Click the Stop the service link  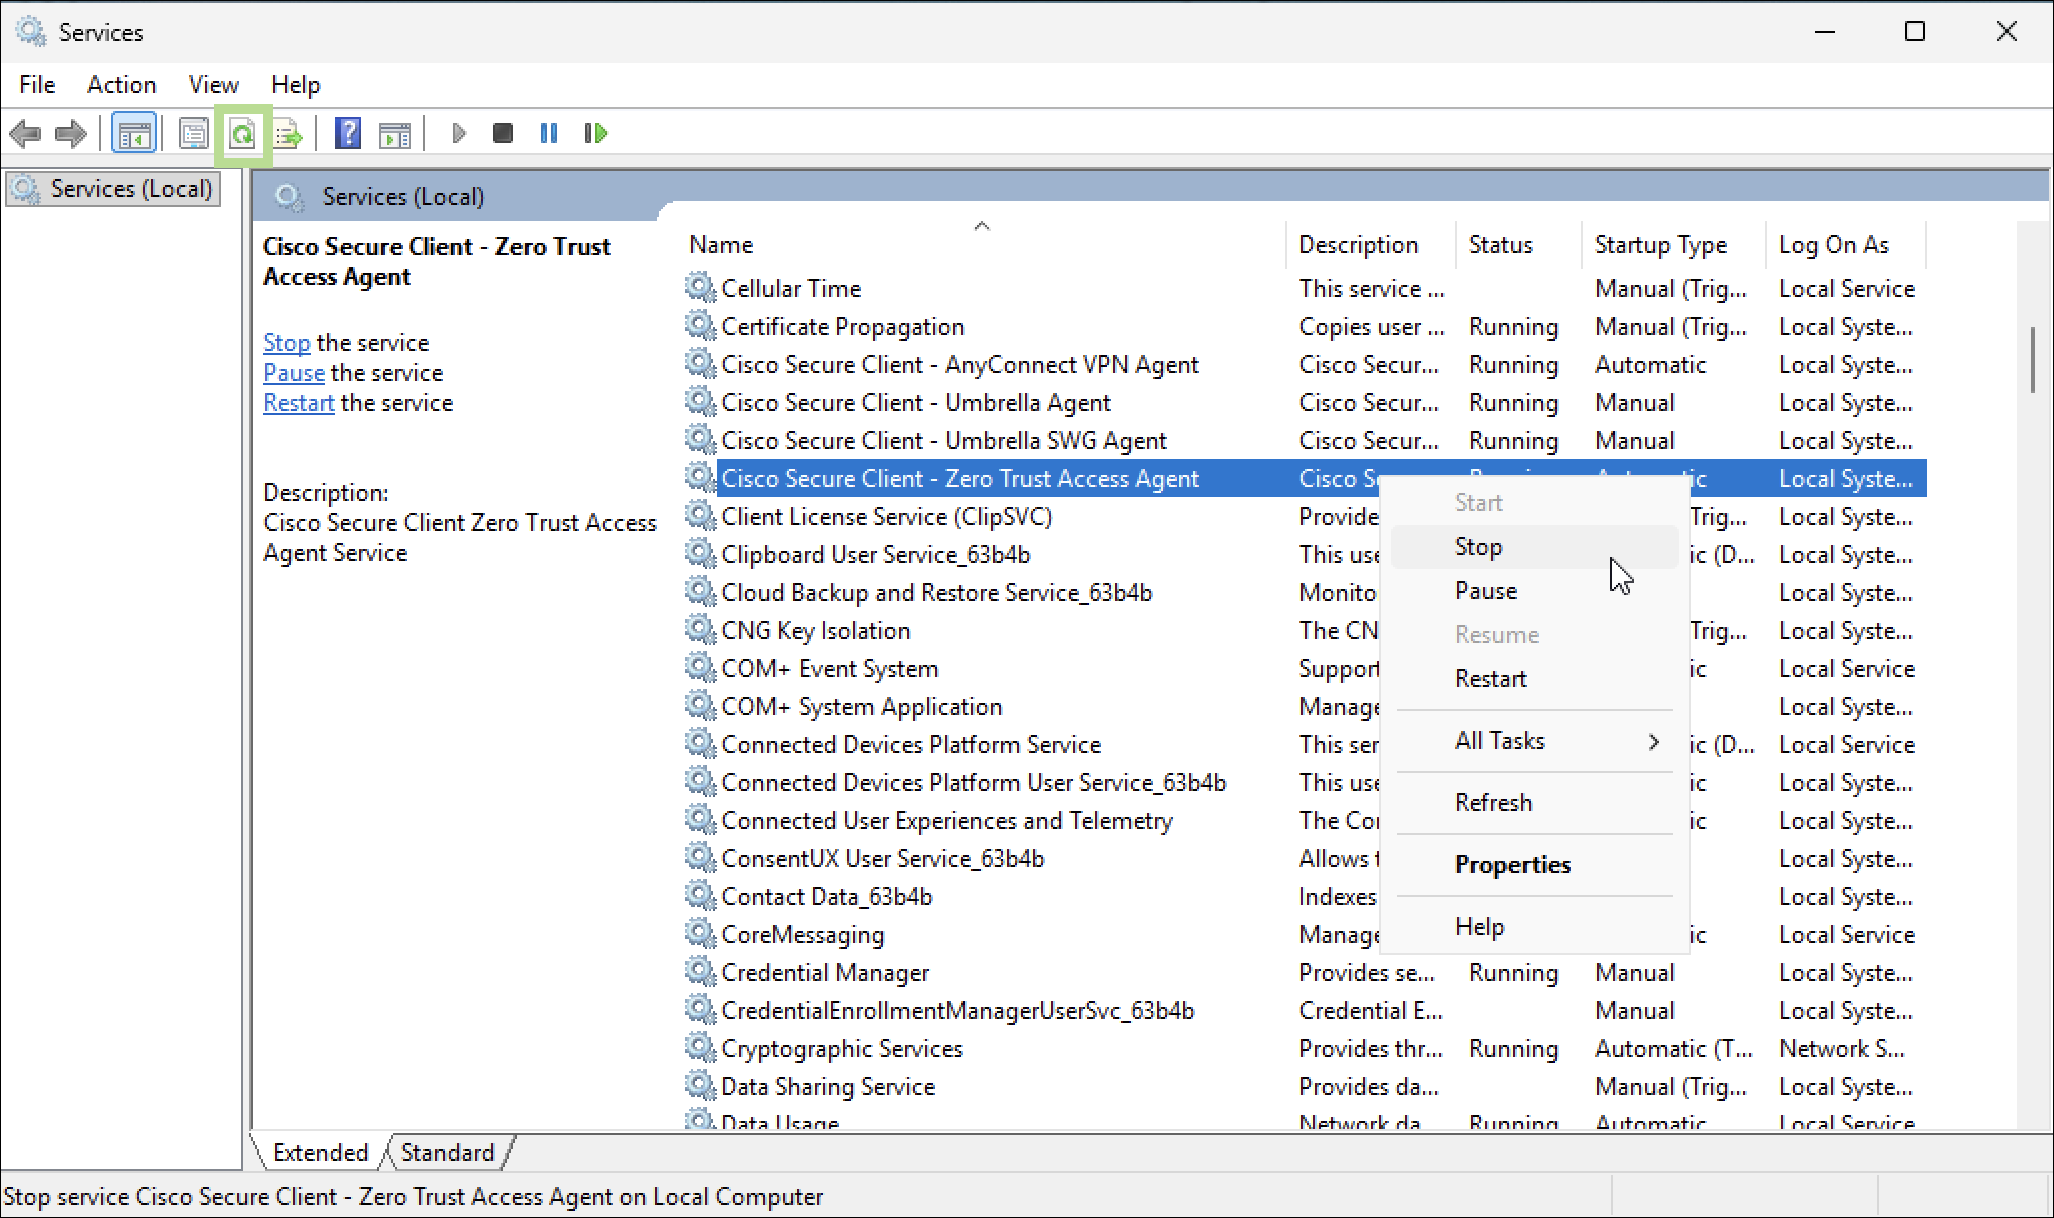[x=286, y=343]
